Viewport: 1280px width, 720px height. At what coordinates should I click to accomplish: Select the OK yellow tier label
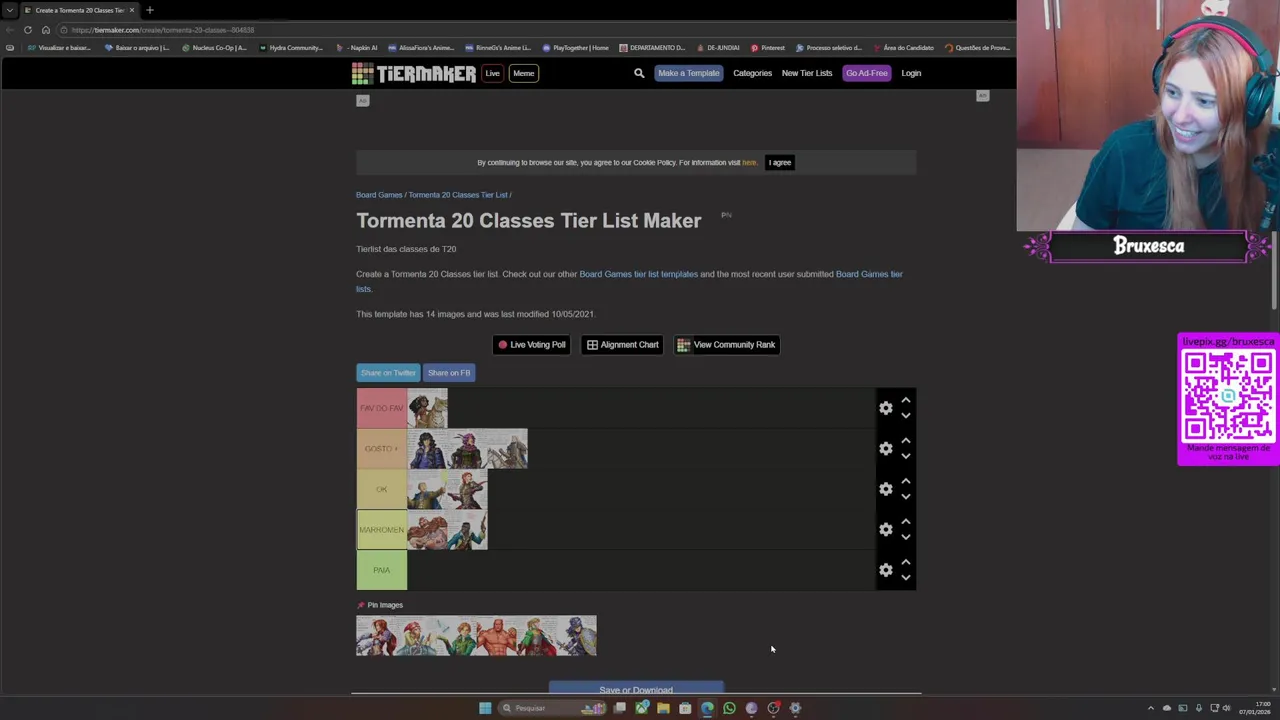382,489
